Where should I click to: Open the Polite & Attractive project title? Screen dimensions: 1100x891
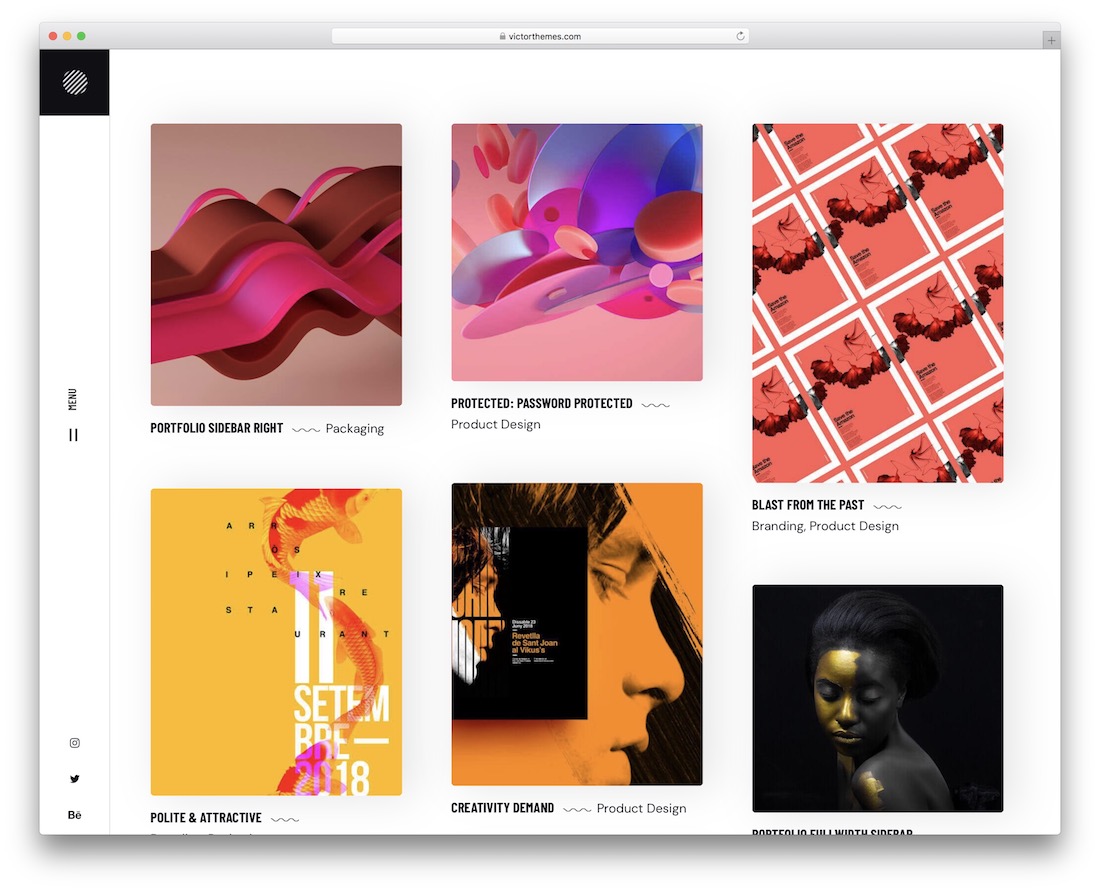[206, 818]
